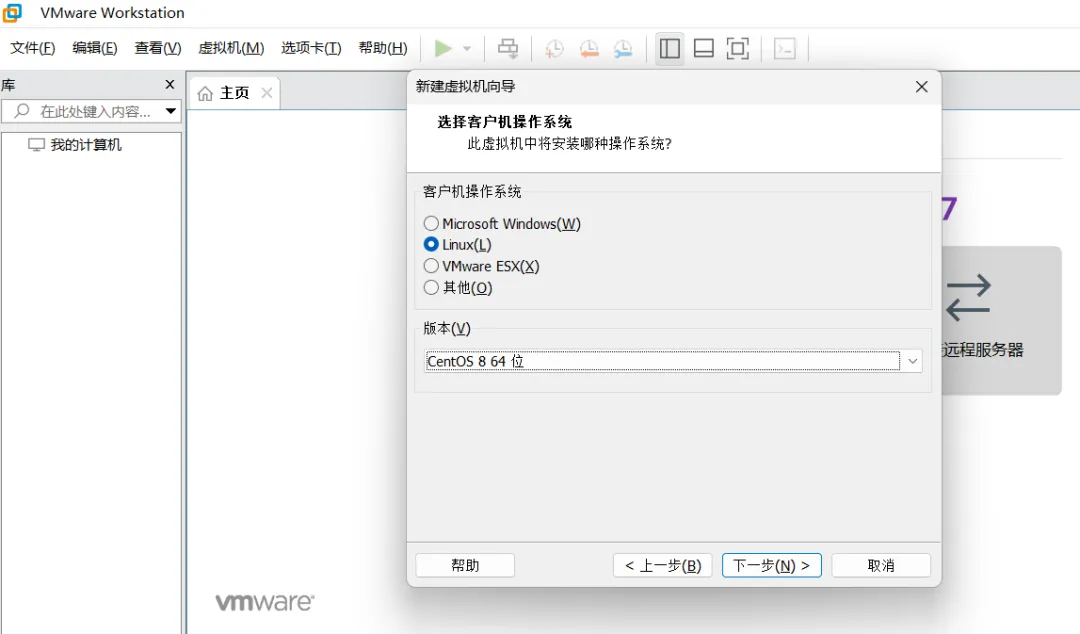Open power options dropdown next to play button

coord(467,48)
